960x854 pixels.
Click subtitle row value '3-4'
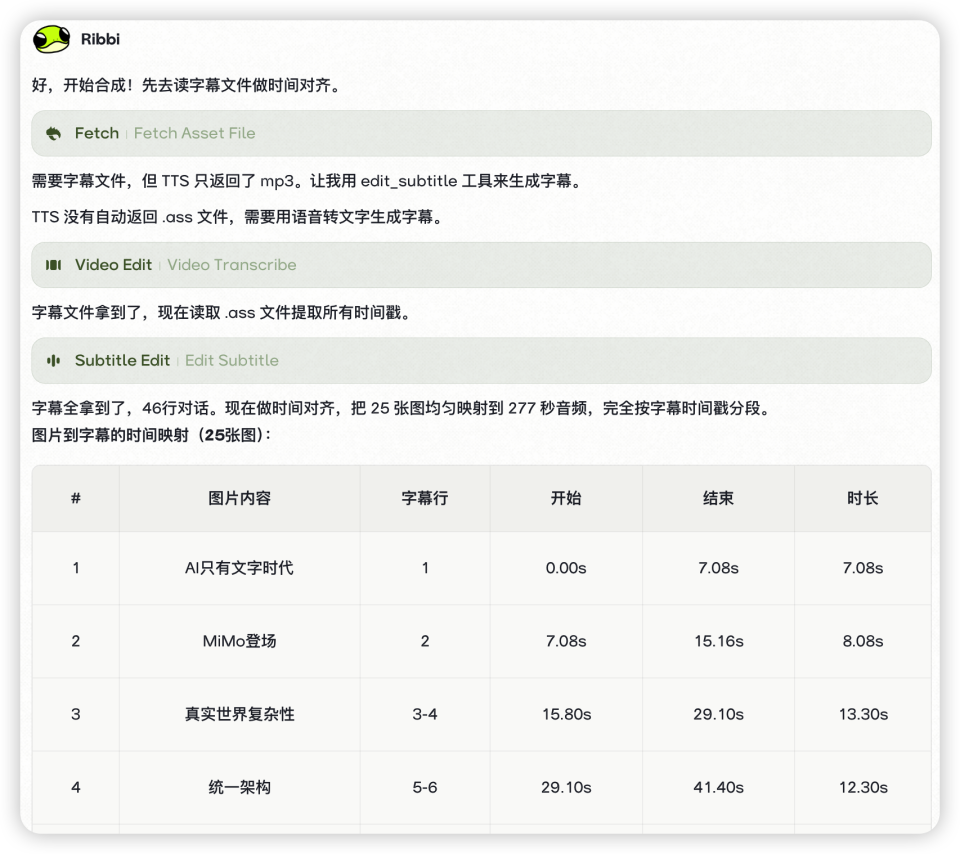click(425, 714)
